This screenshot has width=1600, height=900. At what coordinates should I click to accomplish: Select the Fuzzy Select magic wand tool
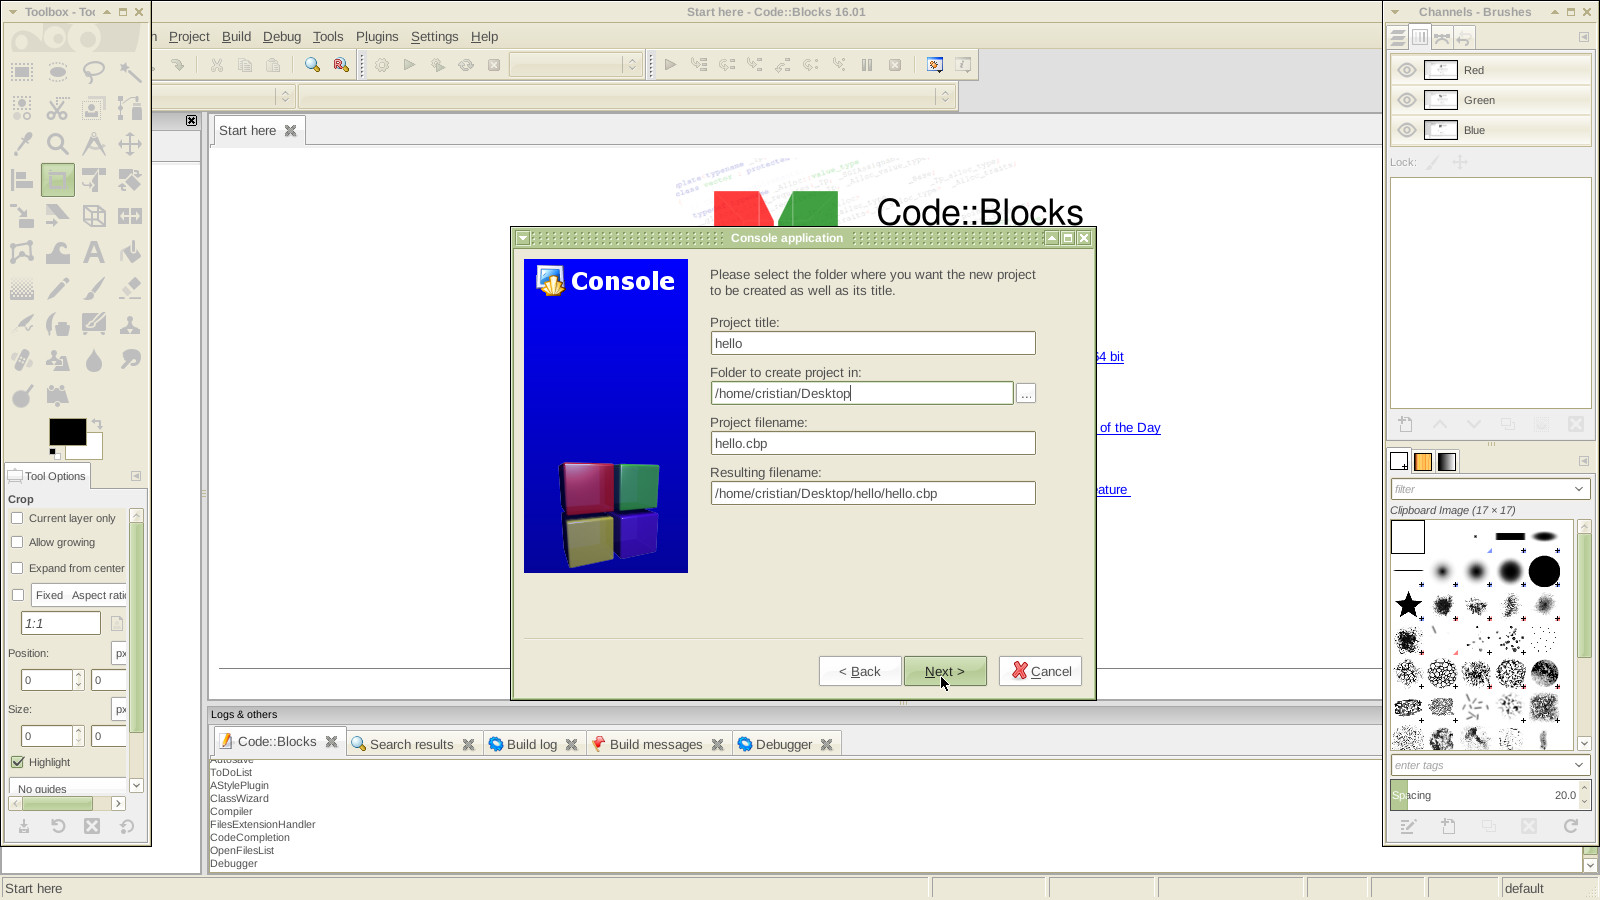tap(130, 72)
